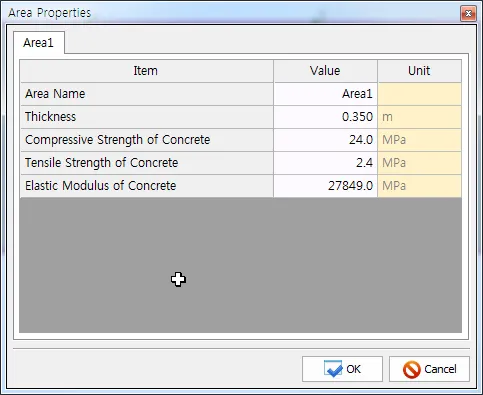Edit the Thickness value 0.350

tap(325, 117)
